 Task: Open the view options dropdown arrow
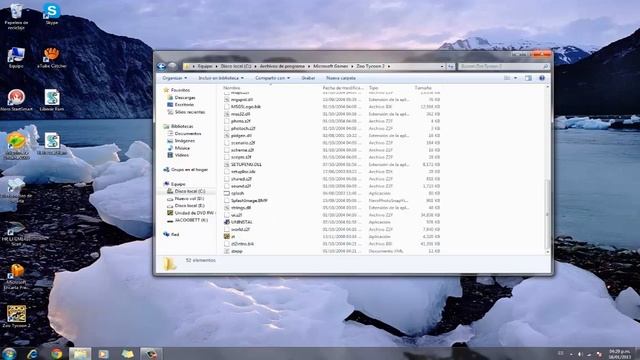pyautogui.click(x=516, y=78)
